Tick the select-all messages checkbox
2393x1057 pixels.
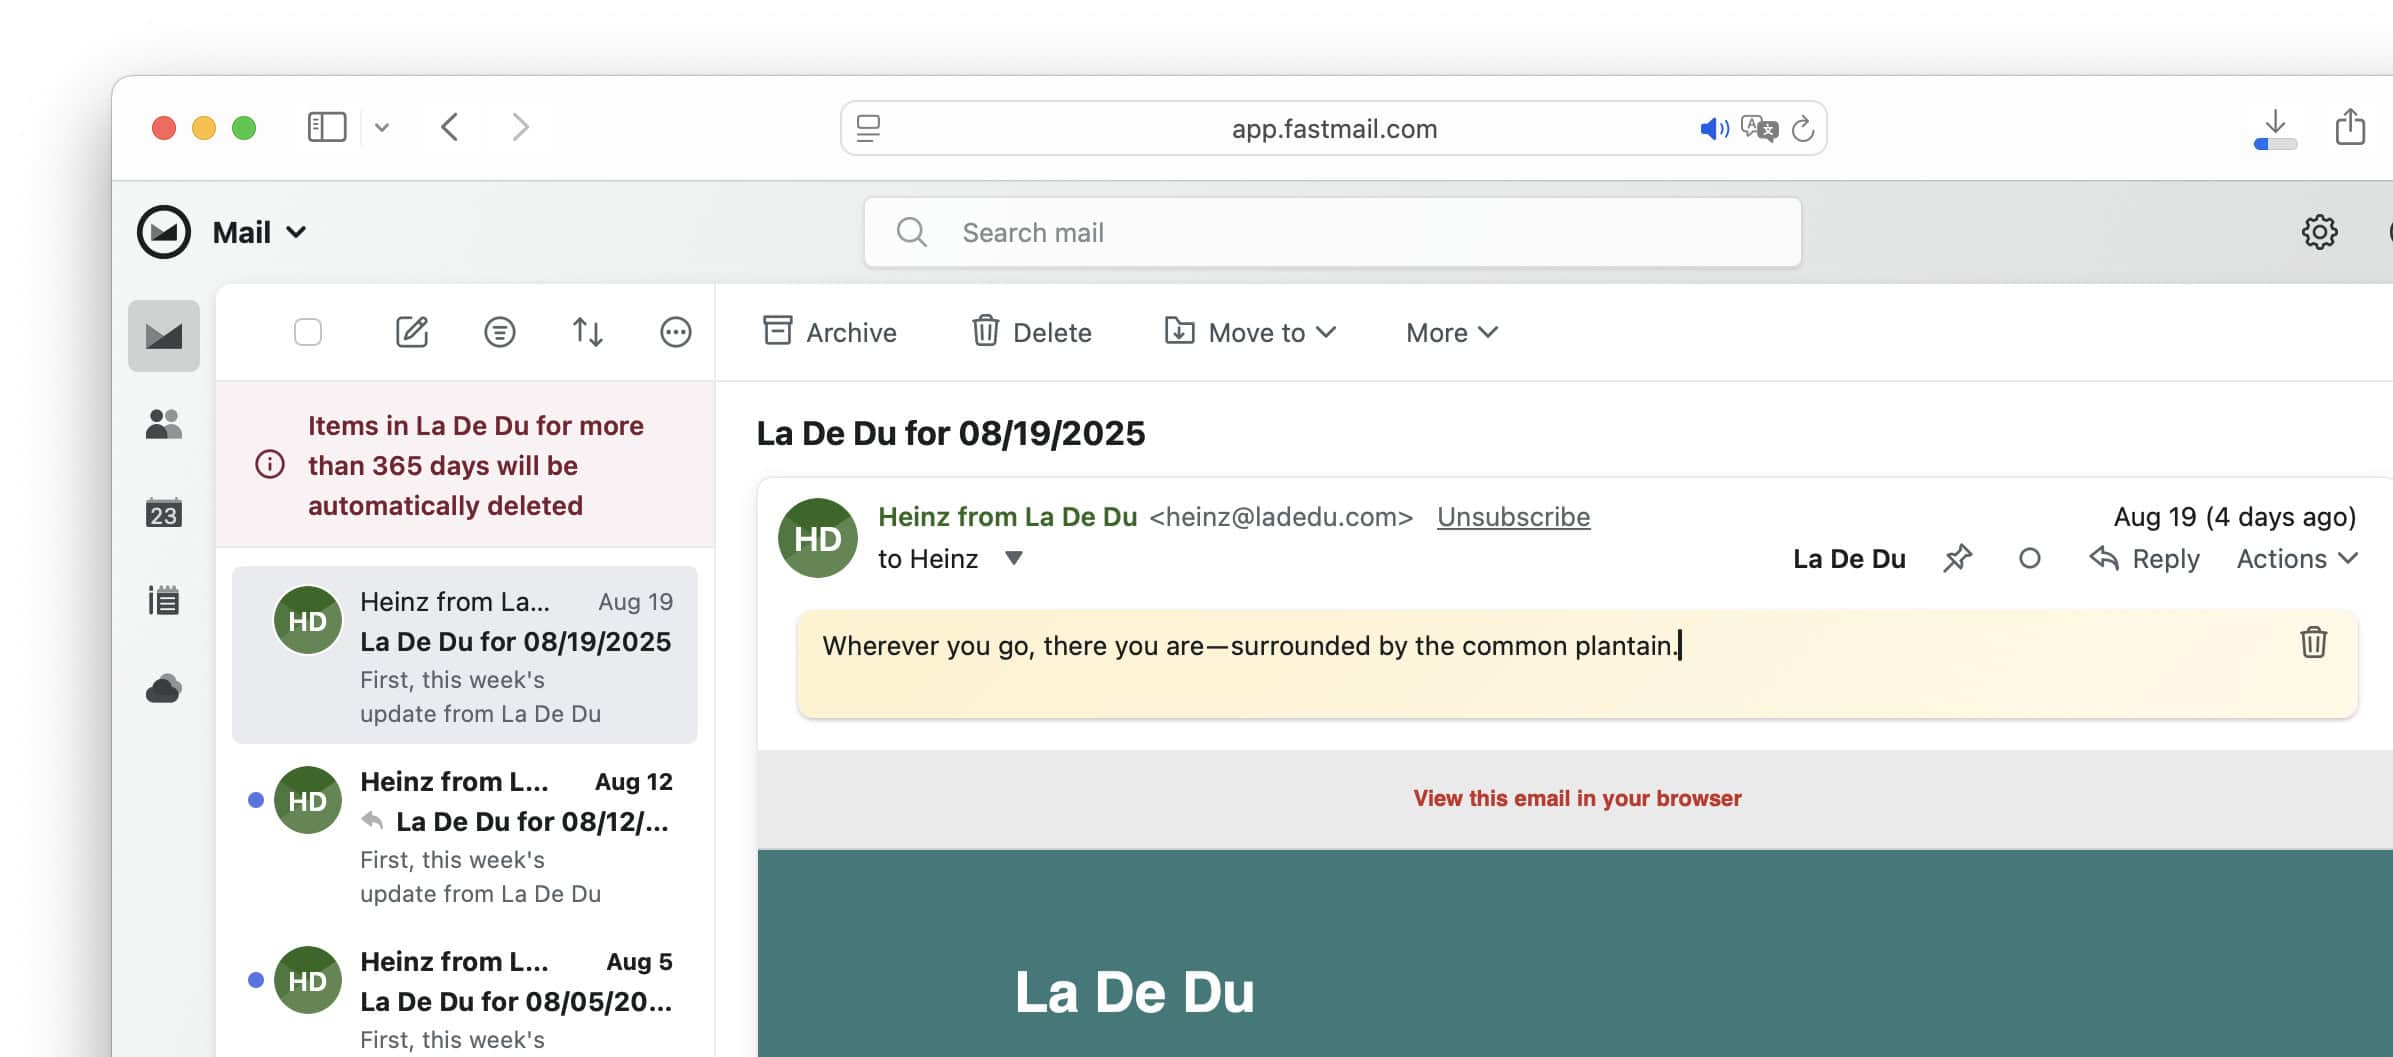click(308, 332)
